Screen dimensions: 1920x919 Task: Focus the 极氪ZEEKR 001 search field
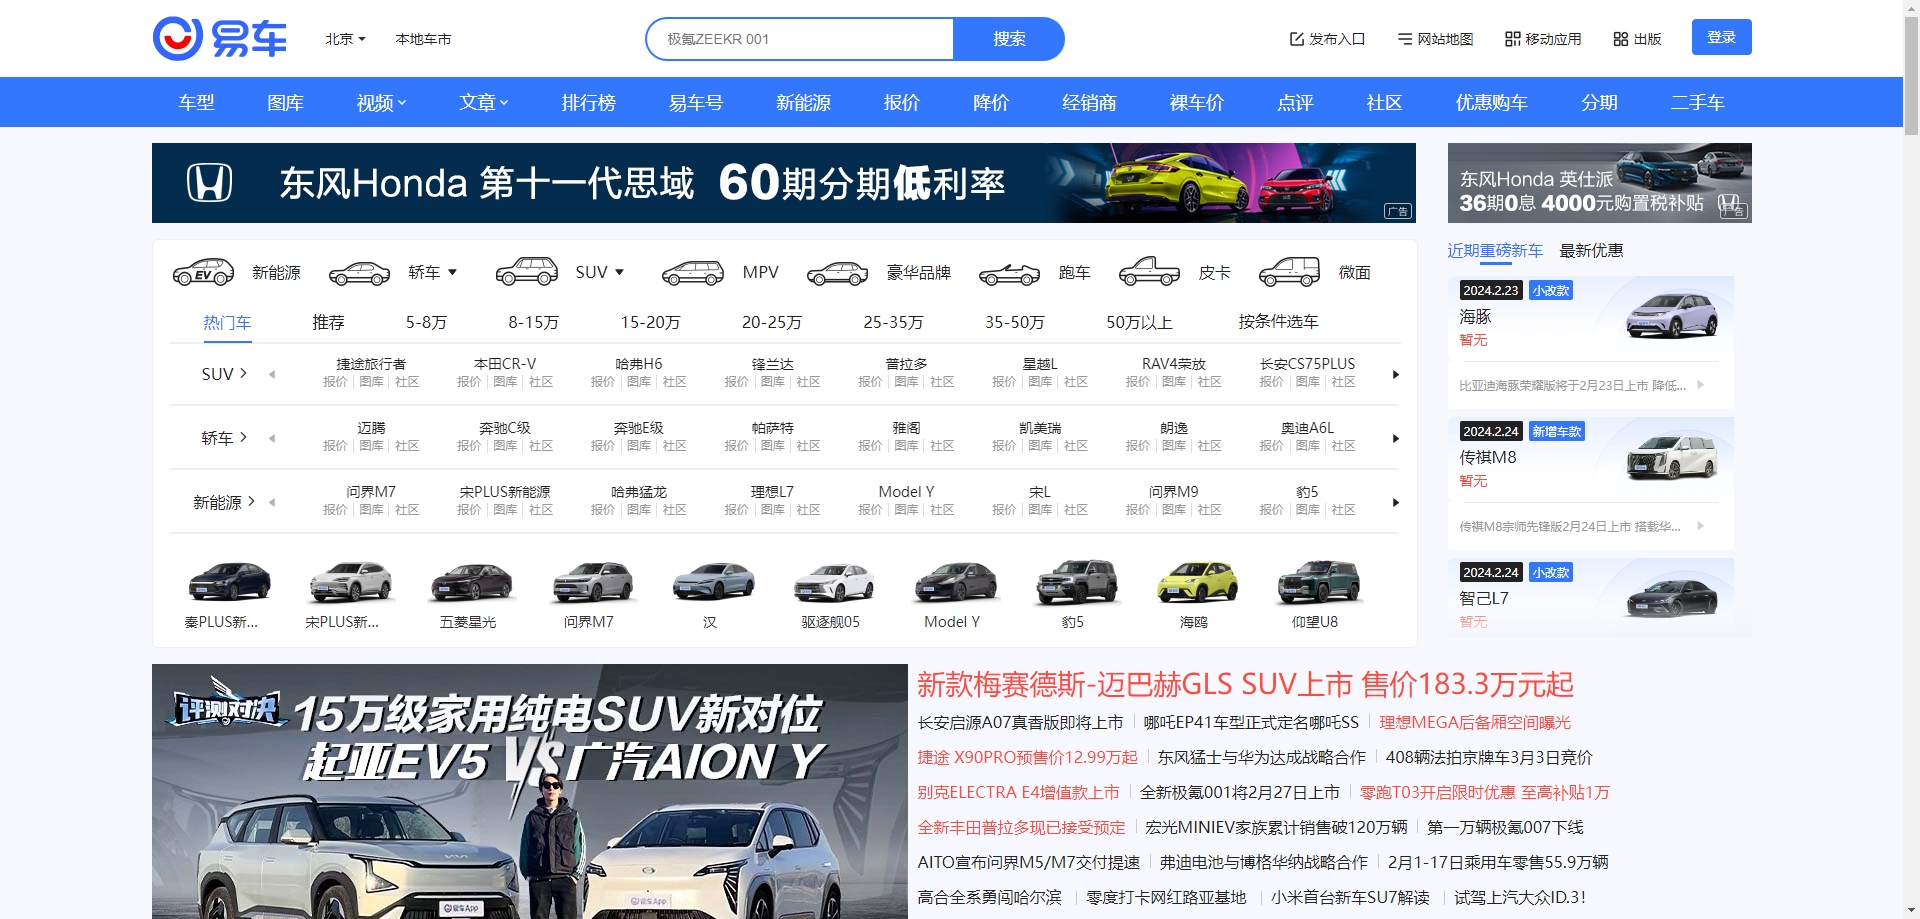click(800, 39)
